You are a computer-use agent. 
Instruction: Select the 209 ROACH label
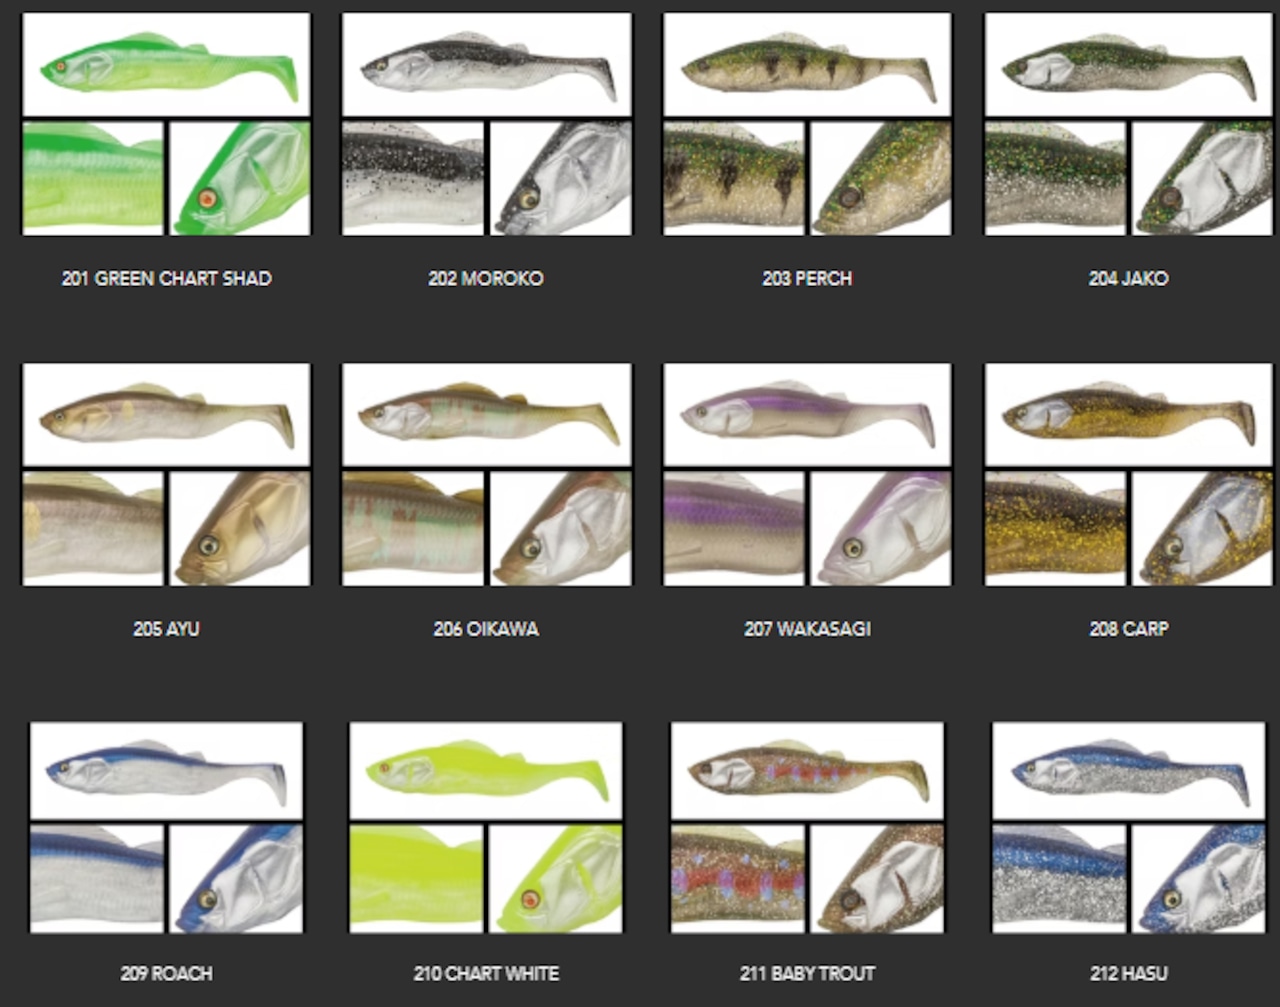[x=166, y=973]
